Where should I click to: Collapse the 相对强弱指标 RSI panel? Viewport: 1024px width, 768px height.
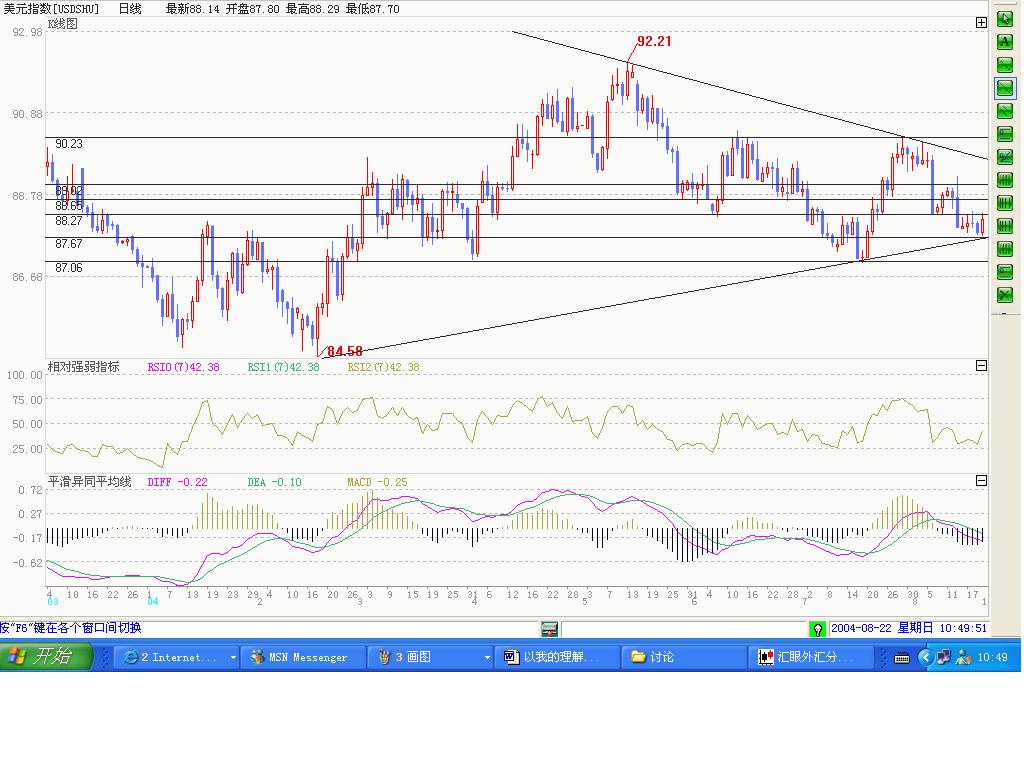(x=981, y=366)
